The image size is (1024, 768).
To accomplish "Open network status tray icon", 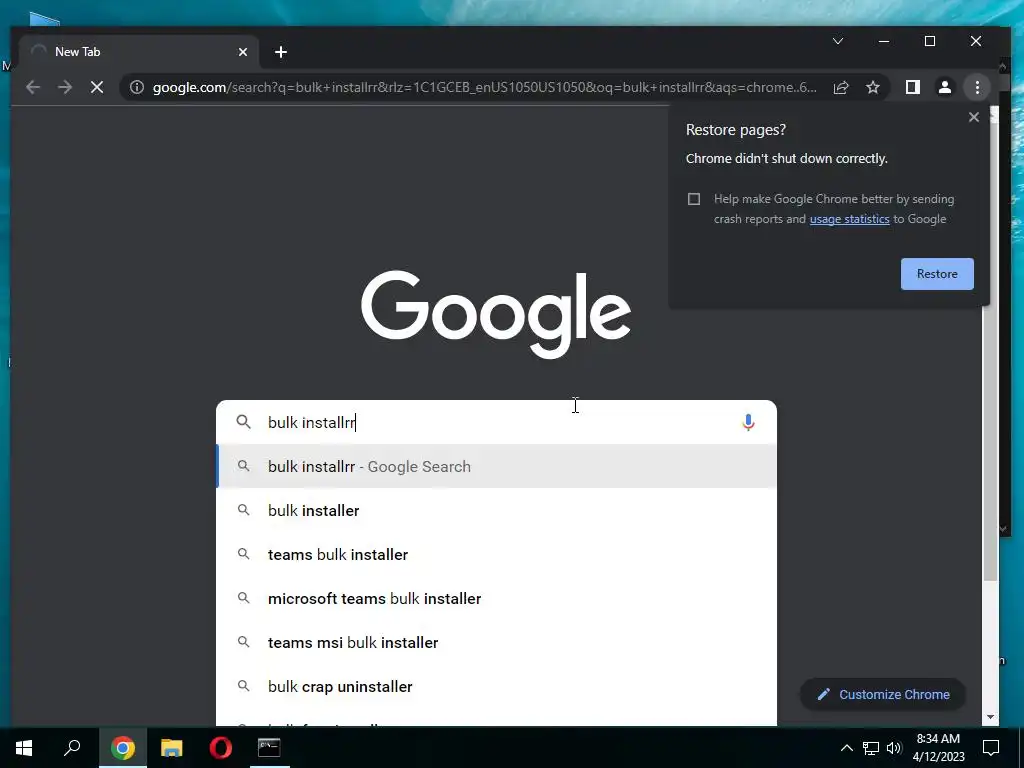I will point(871,748).
